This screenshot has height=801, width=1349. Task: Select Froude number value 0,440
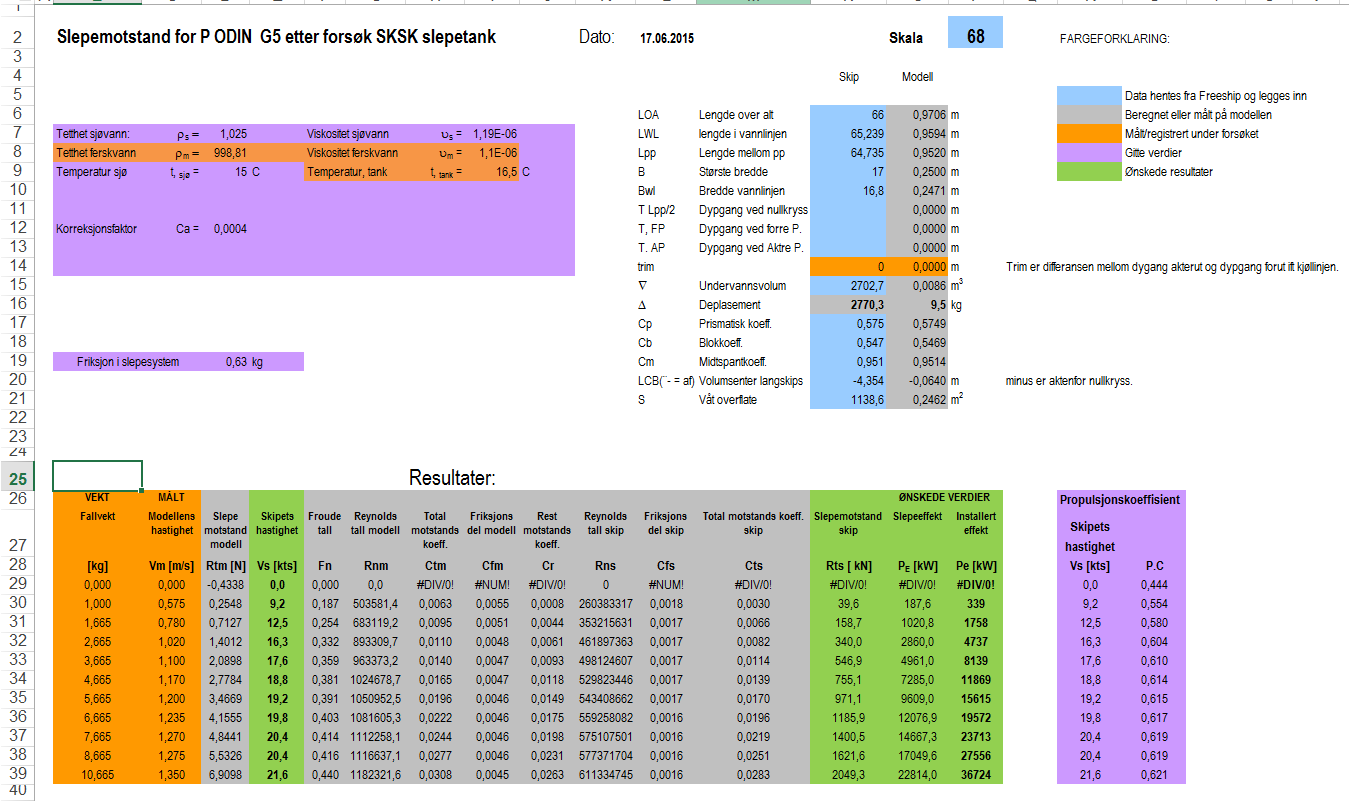click(x=325, y=774)
